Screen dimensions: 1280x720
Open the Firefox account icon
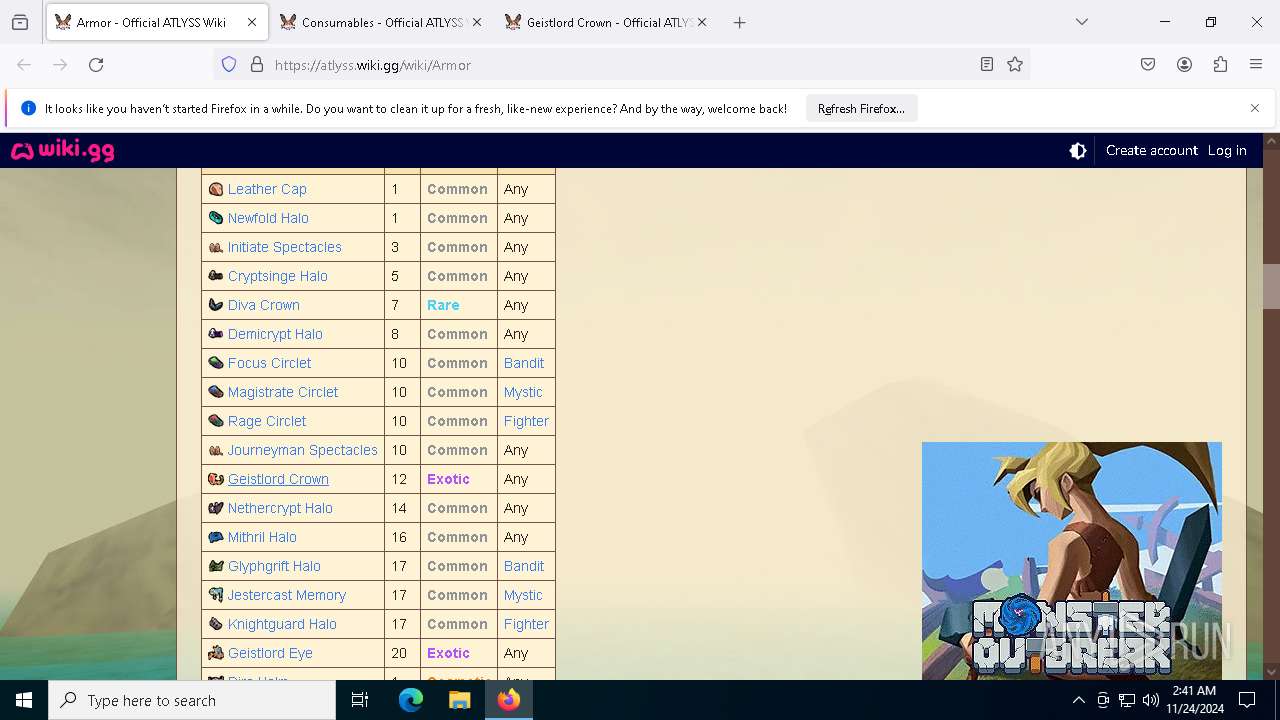coord(1184,65)
